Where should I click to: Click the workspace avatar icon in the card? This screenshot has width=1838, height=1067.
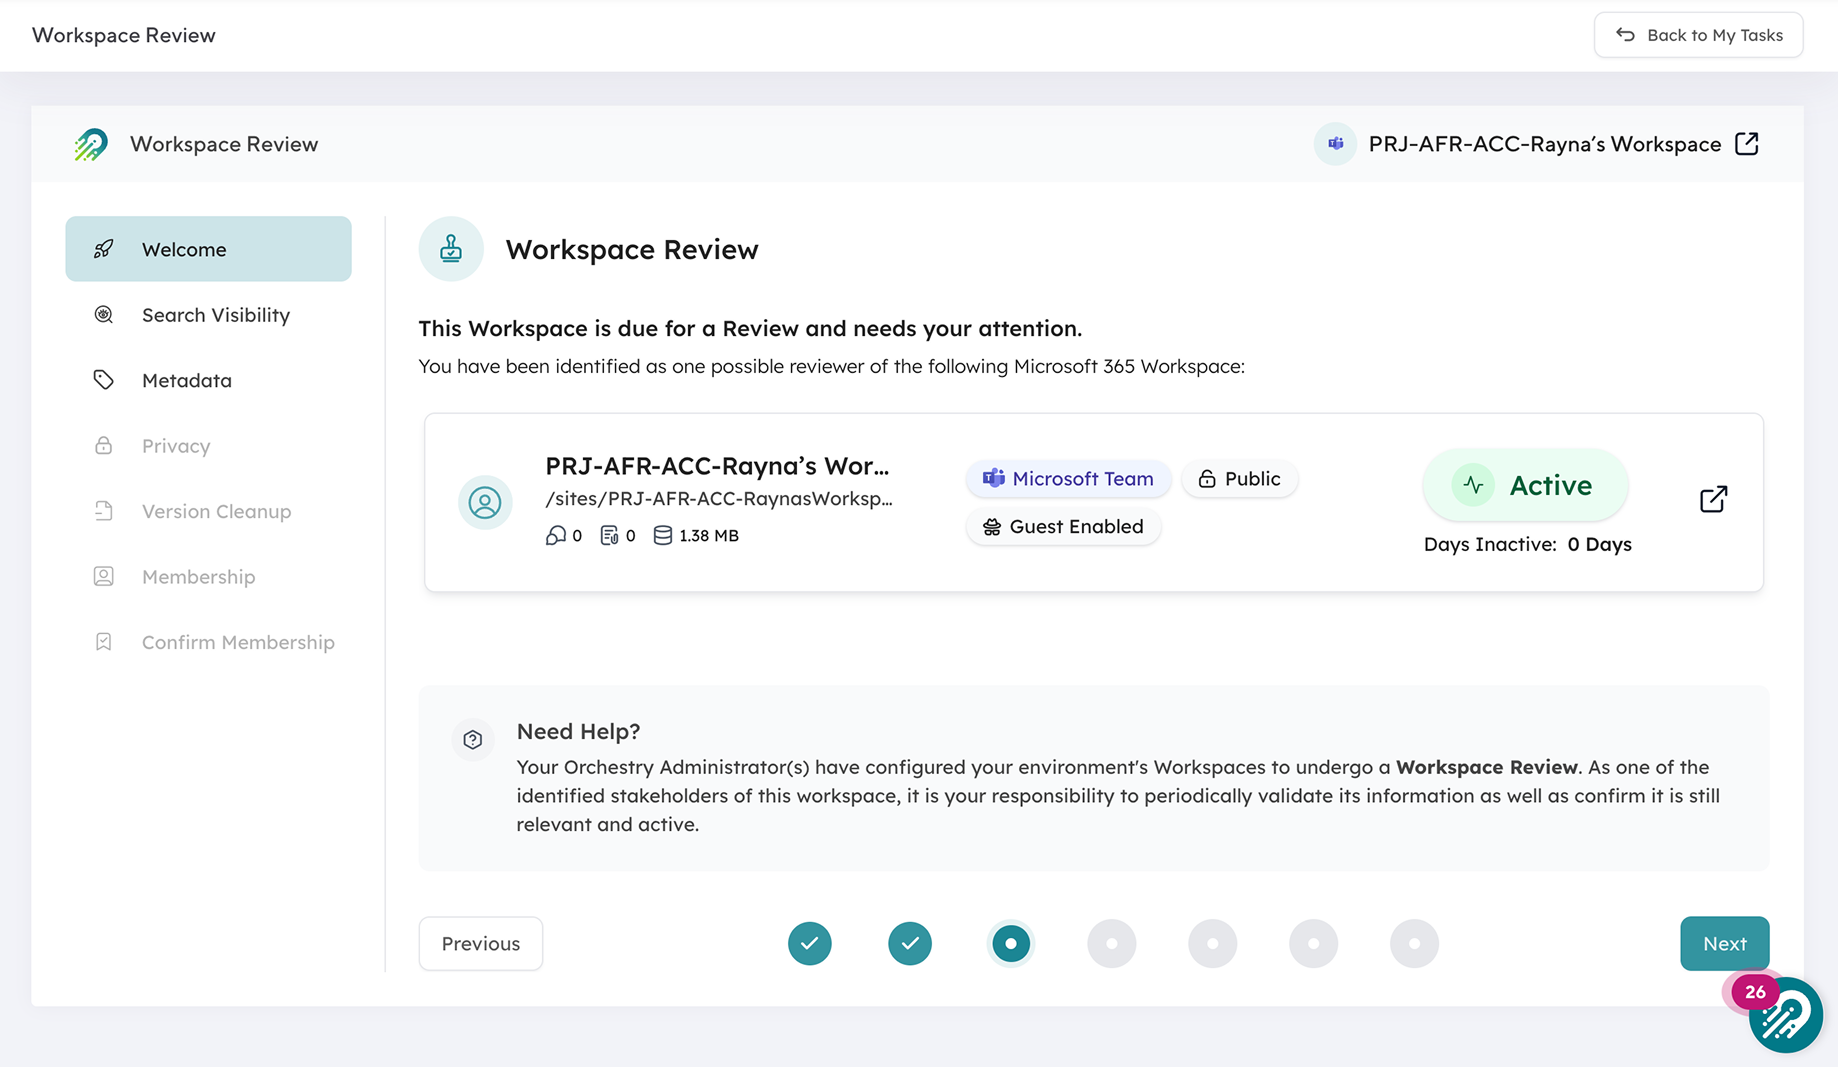(485, 502)
